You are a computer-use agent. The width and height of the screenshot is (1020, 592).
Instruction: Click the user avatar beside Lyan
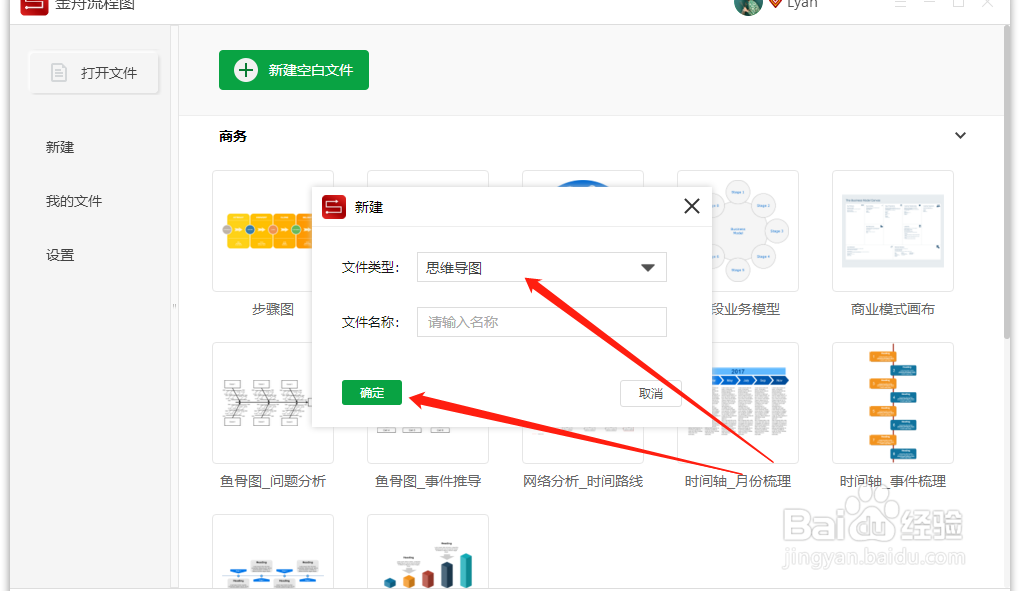(747, 6)
